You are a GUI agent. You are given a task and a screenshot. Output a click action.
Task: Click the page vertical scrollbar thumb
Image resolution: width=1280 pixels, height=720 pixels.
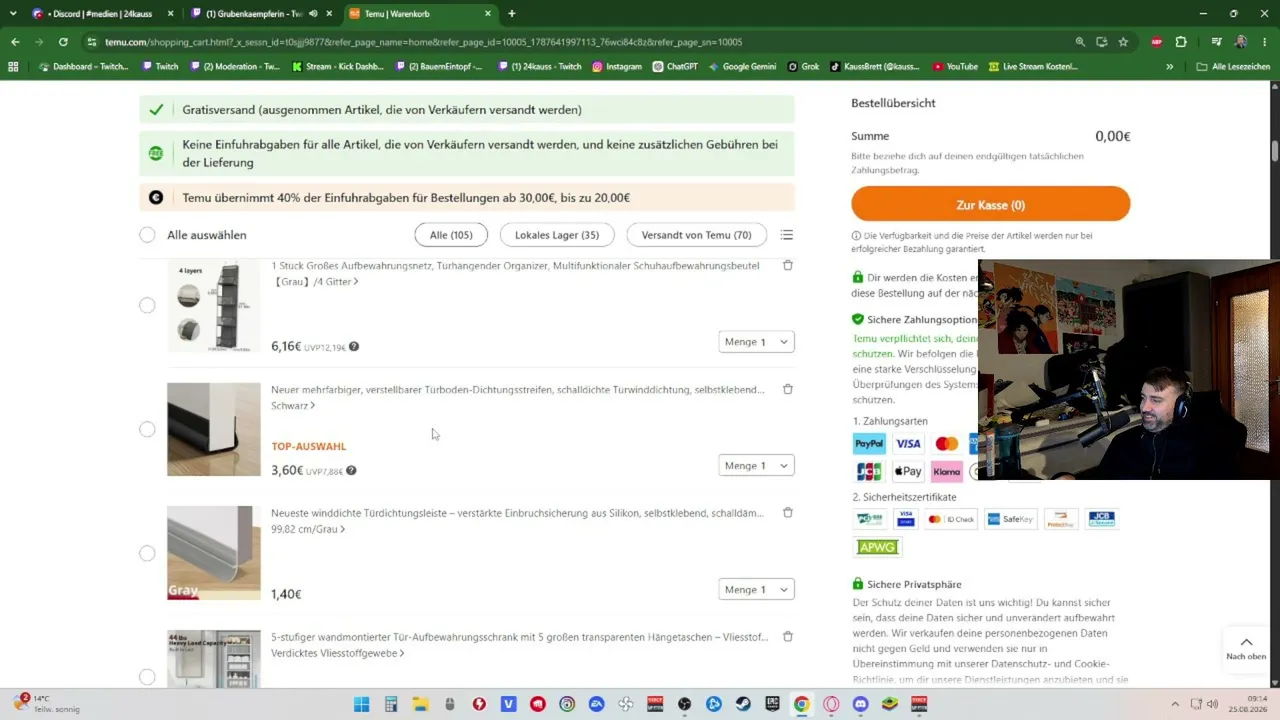(1274, 151)
